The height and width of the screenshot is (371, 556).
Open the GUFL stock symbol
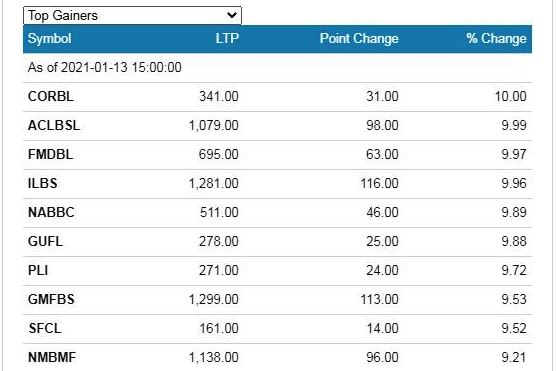[x=45, y=242]
